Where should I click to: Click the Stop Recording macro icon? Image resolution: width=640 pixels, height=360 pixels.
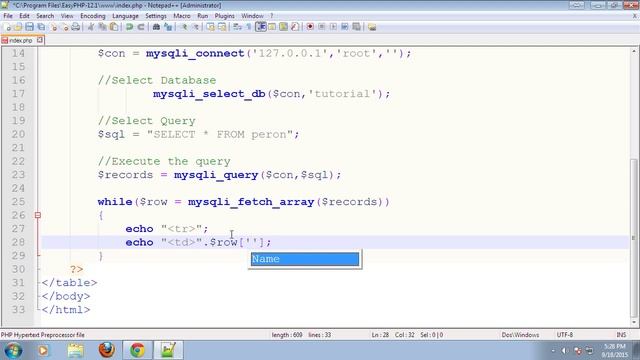pyautogui.click(x=322, y=27)
